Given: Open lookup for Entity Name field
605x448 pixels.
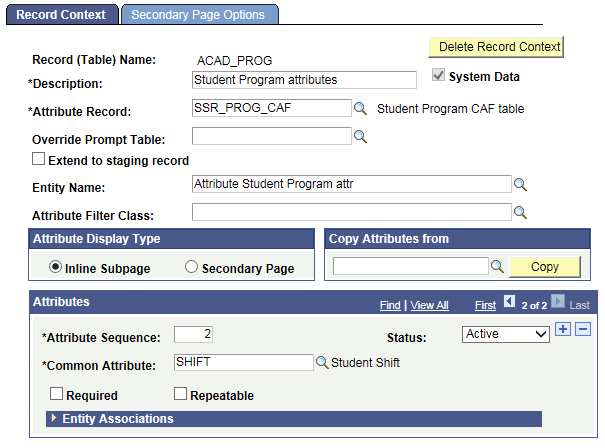Looking at the screenshot, I should pos(520,184).
